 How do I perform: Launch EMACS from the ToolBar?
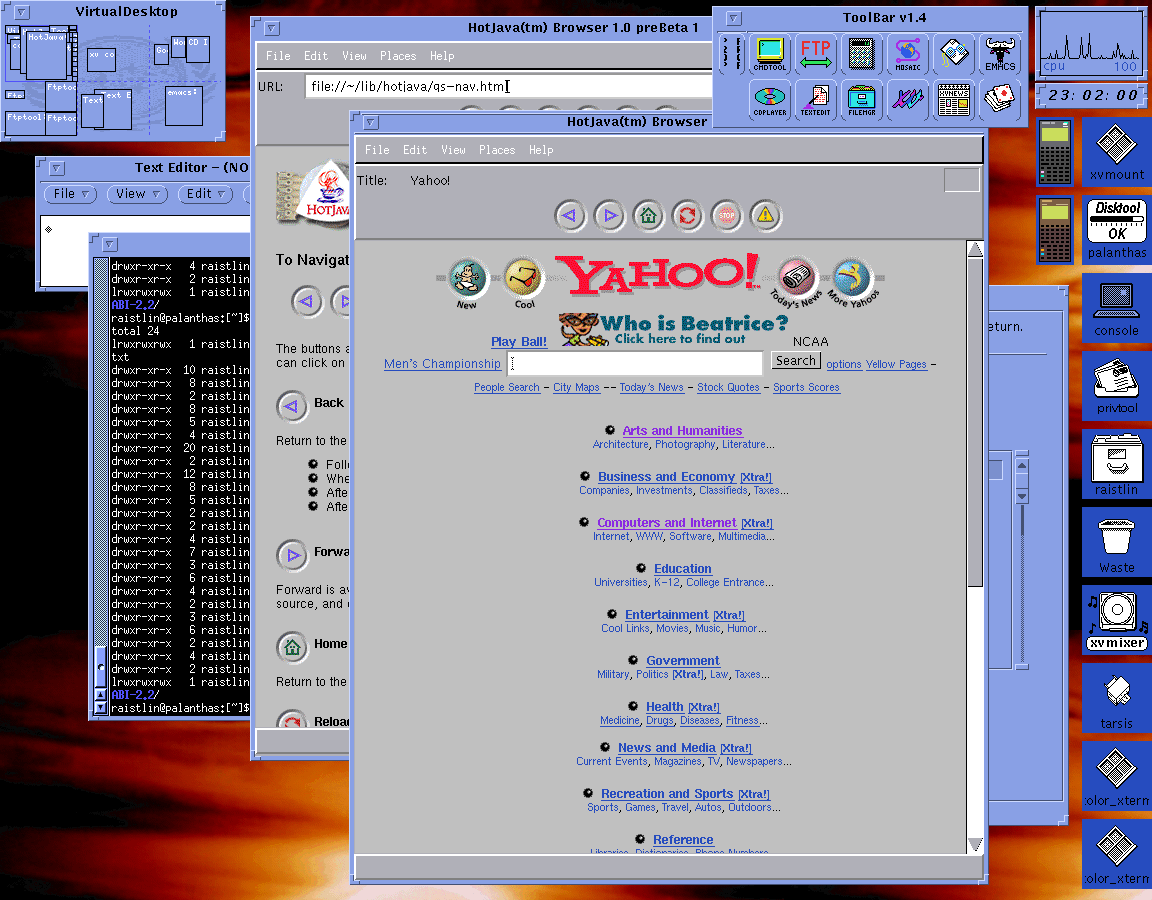pyautogui.click(x=1000, y=54)
